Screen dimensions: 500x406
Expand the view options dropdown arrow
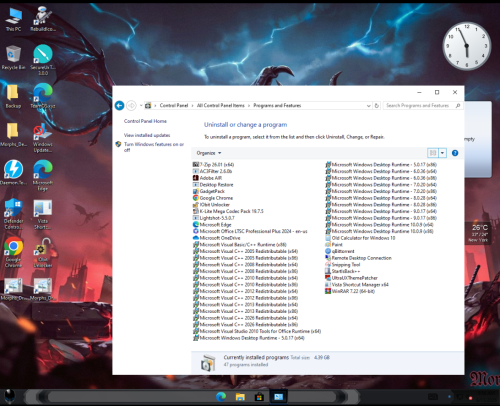point(442,153)
